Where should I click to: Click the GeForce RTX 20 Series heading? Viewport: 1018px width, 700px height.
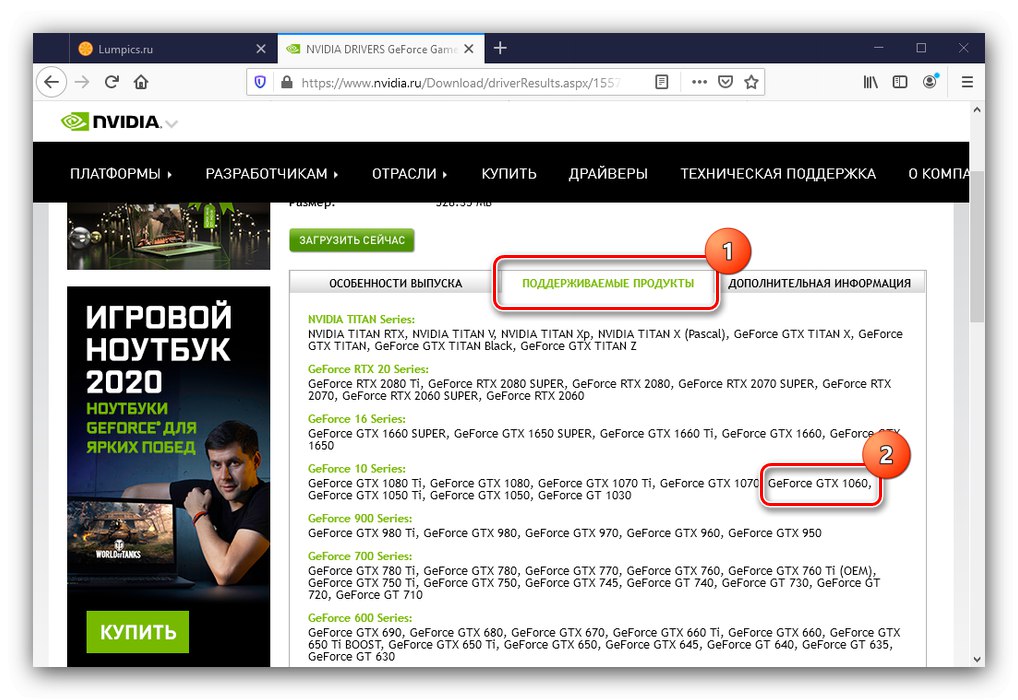pyautogui.click(x=368, y=369)
